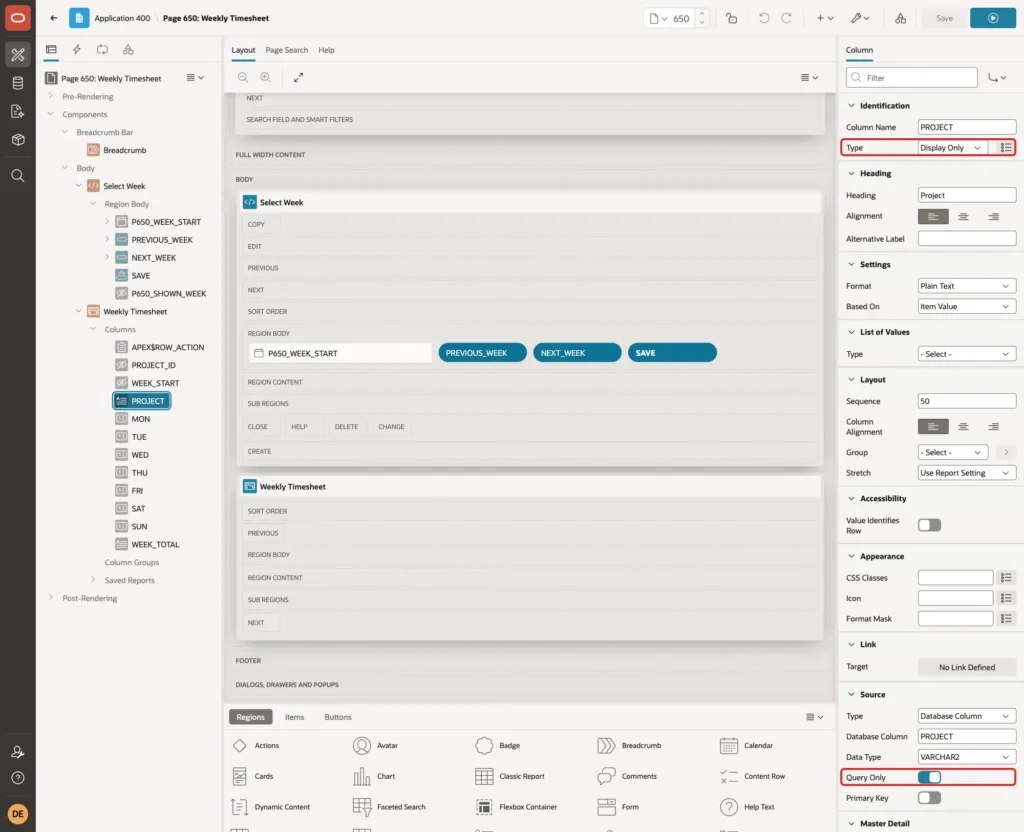
Task: Open Format Mask pick list icon
Action: (x=1006, y=618)
